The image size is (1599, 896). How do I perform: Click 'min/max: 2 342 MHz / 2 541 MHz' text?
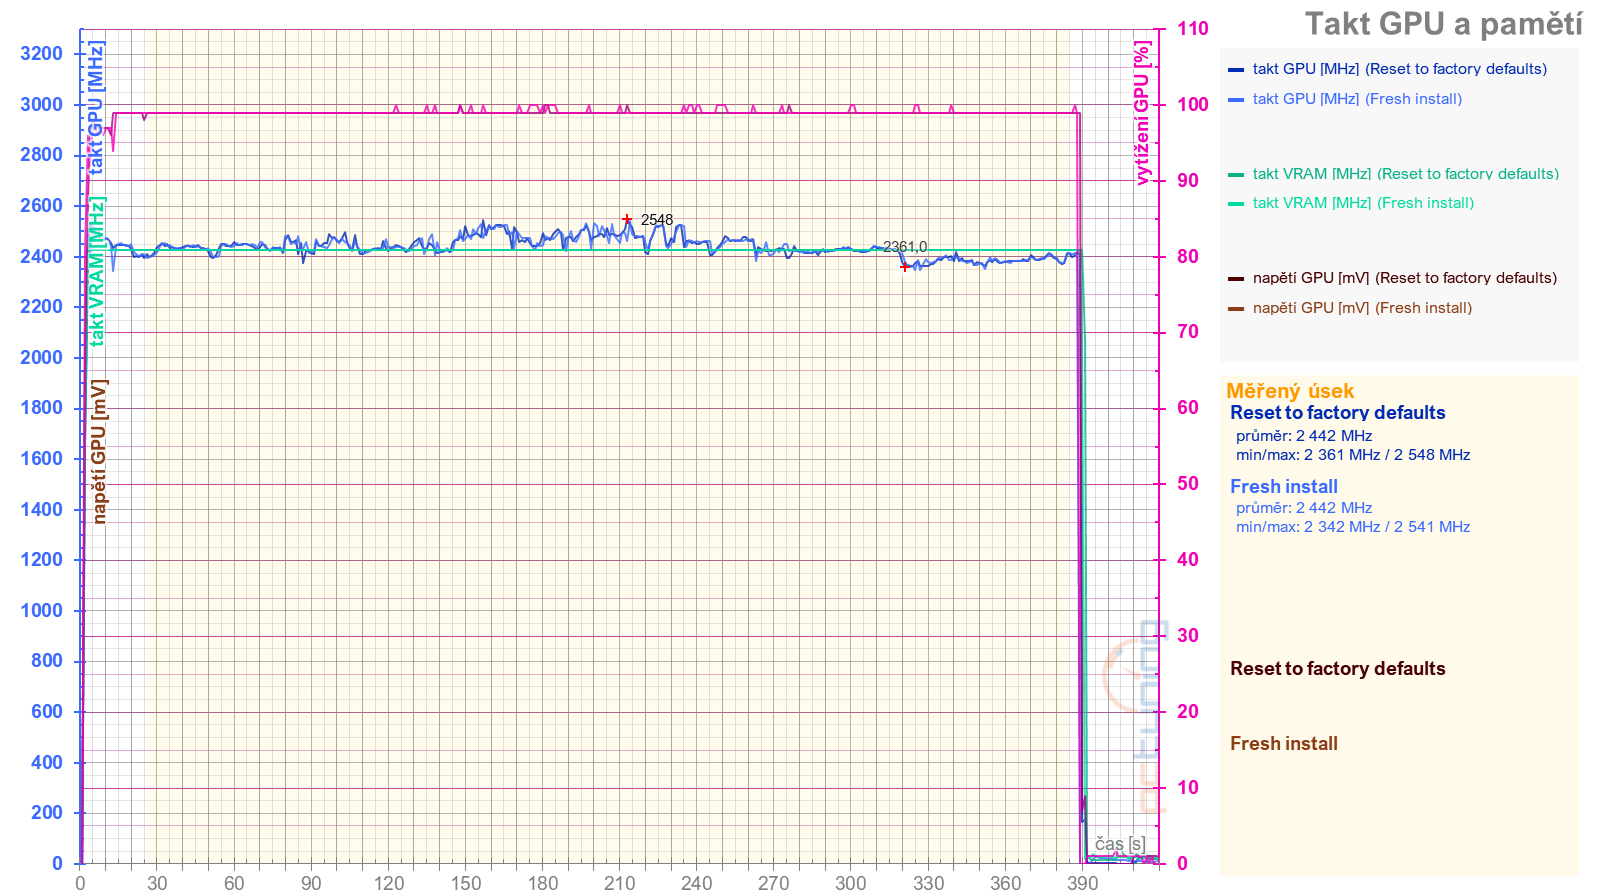(1352, 527)
